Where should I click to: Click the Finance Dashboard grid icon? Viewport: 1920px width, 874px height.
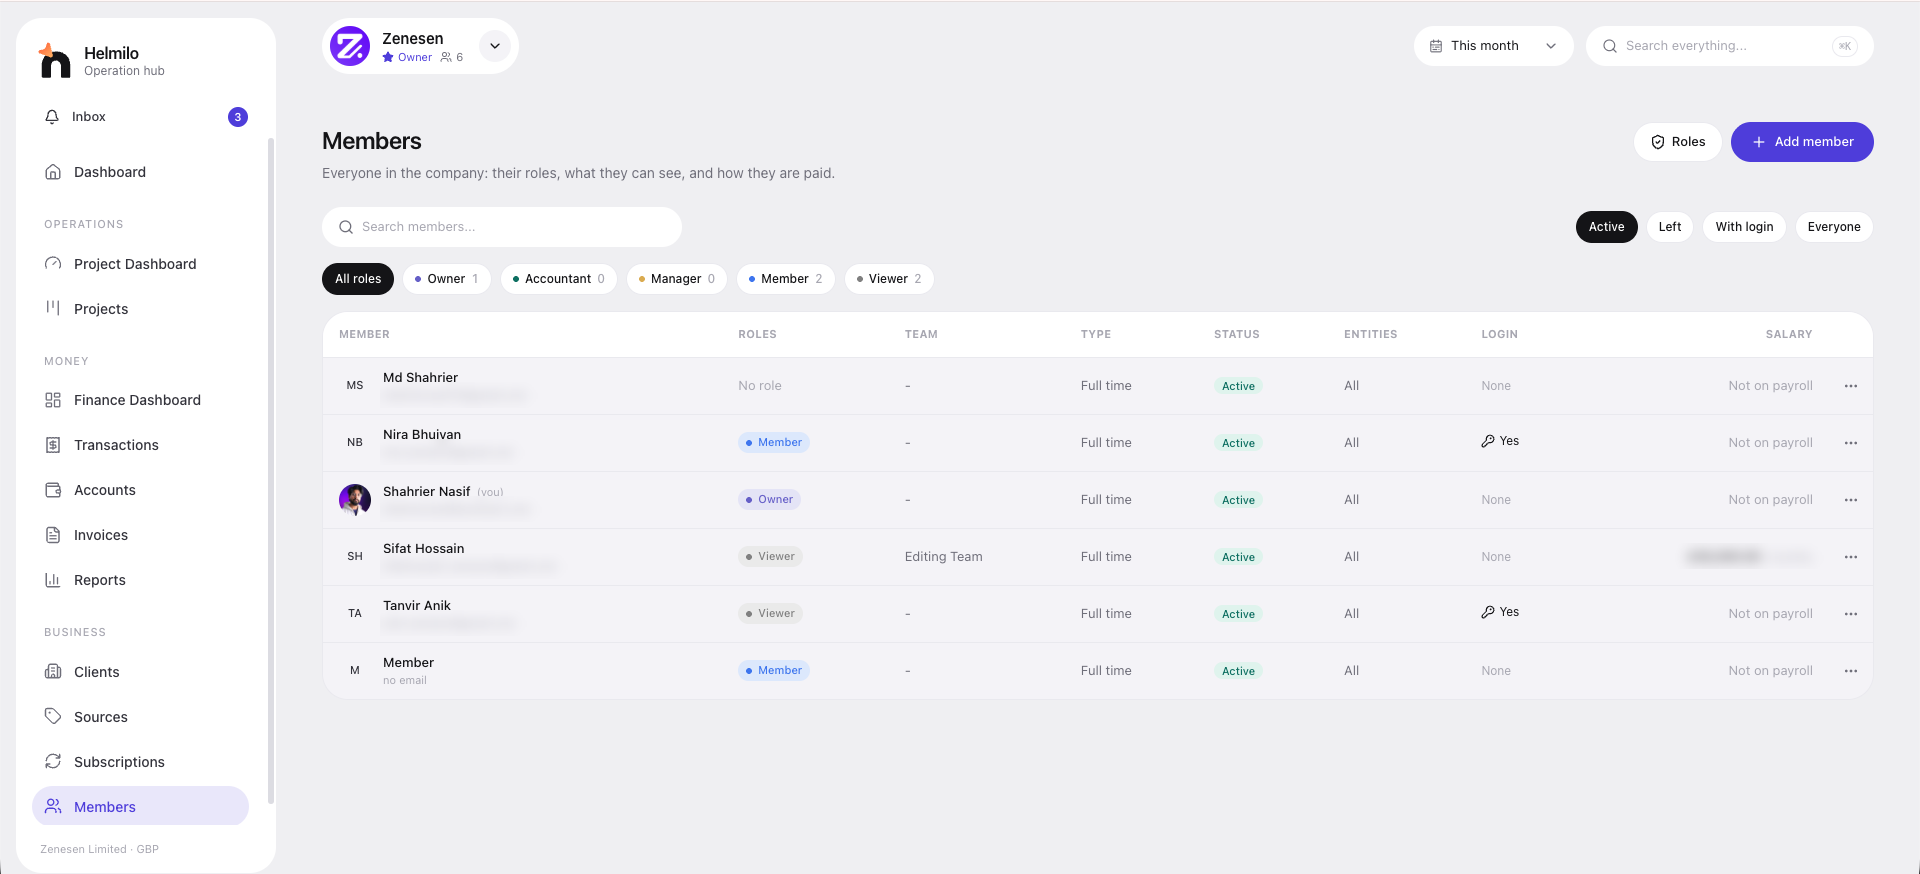pos(53,400)
